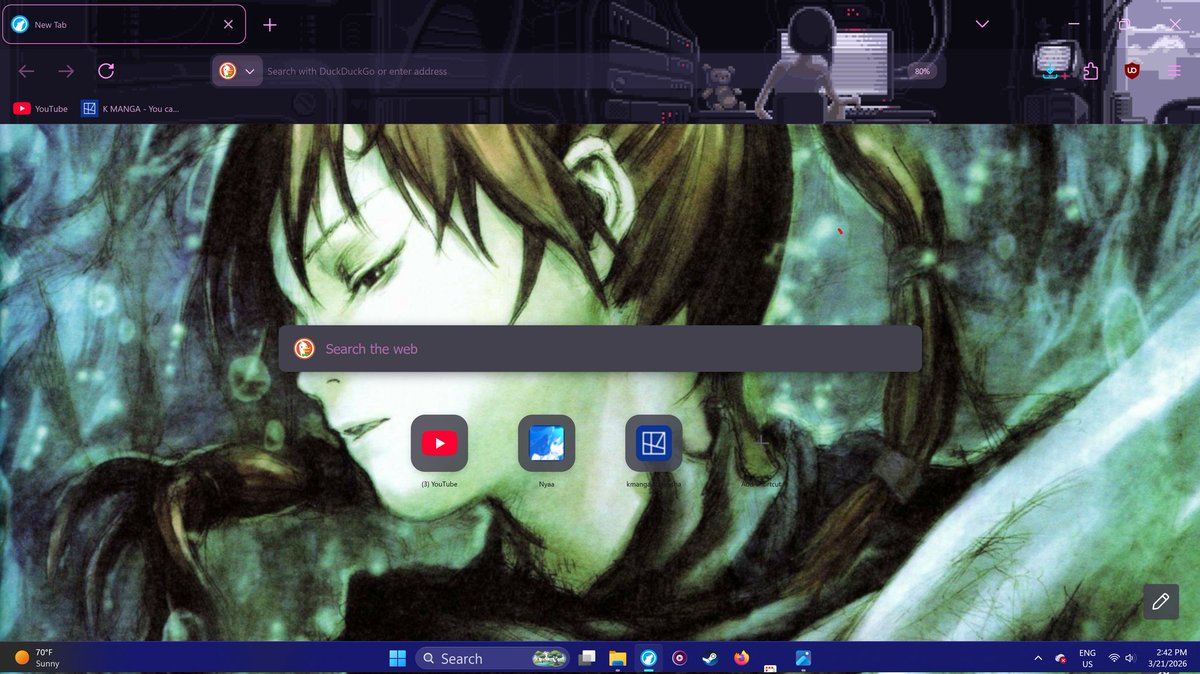This screenshot has width=1200, height=674.
Task: Launch Steam from the taskbar
Action: click(710, 658)
